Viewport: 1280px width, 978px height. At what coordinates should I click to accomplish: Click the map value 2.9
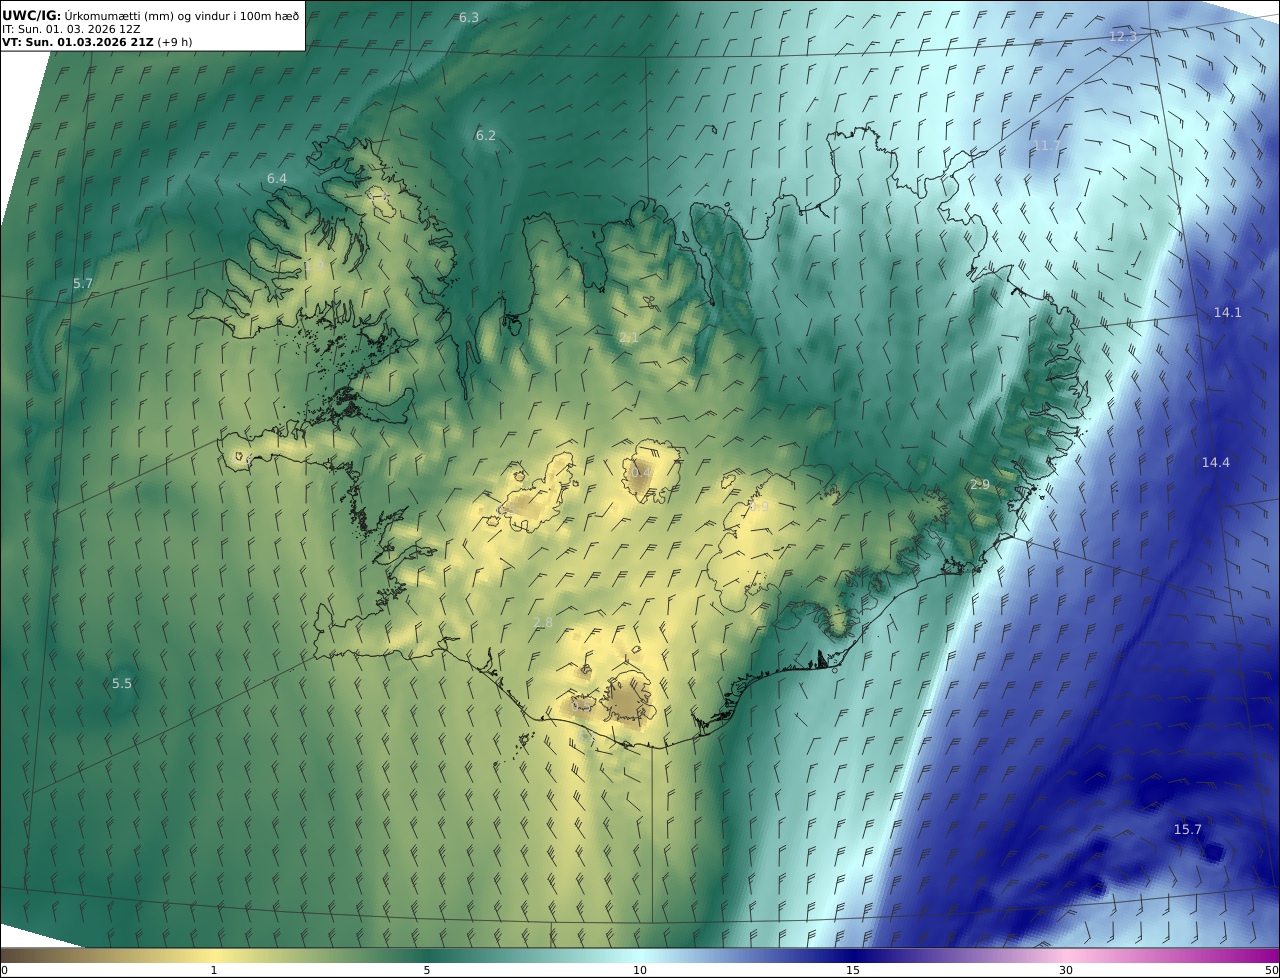(x=979, y=484)
